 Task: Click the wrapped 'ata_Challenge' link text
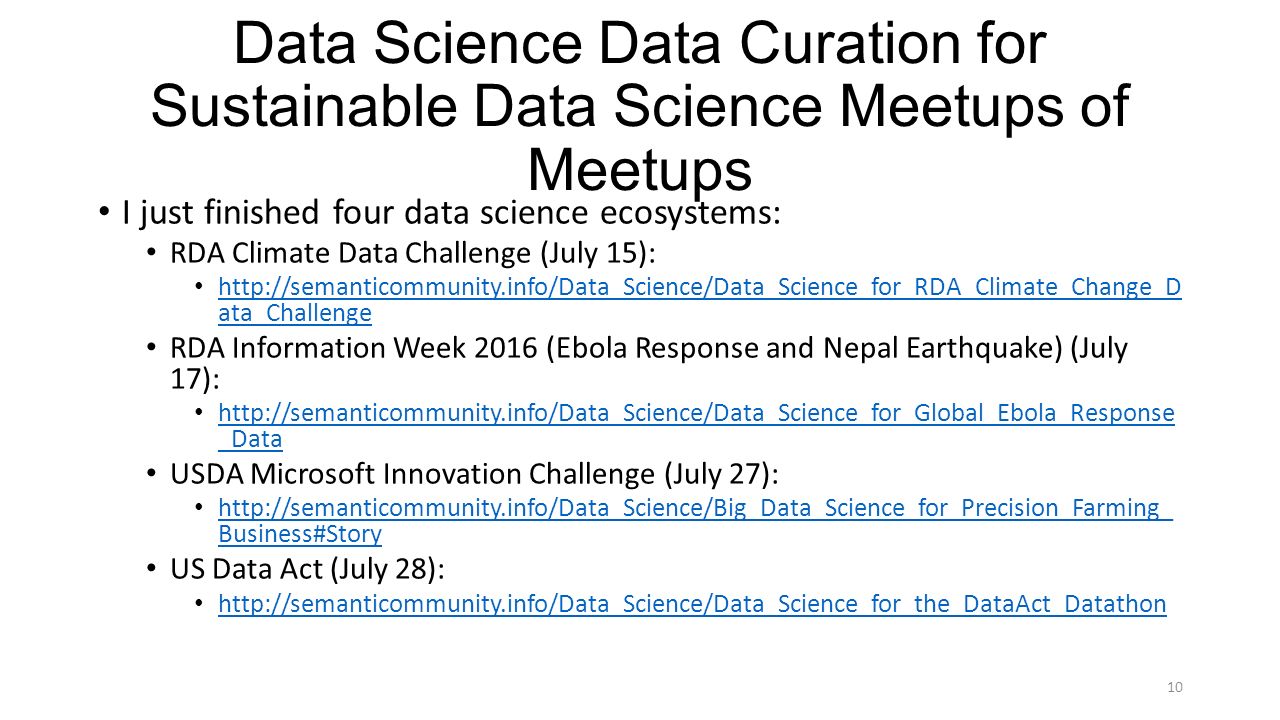(295, 313)
